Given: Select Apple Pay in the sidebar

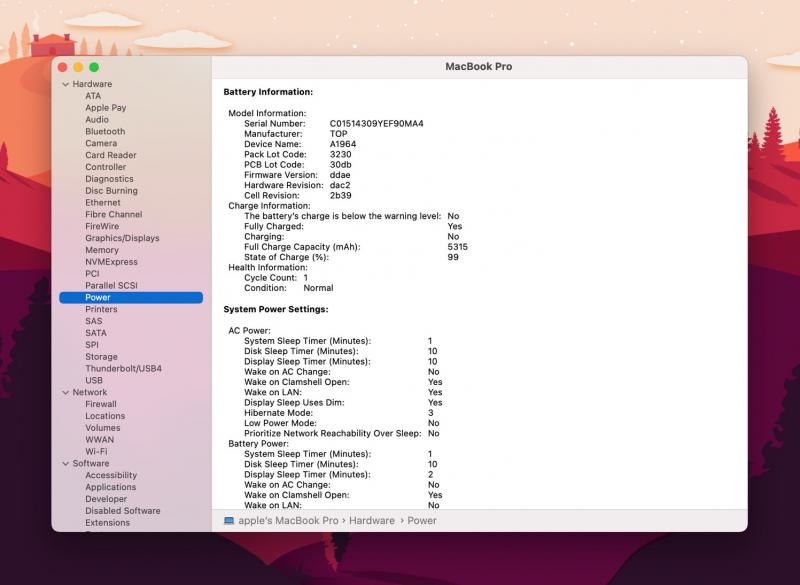Looking at the screenshot, I should 106,108.
